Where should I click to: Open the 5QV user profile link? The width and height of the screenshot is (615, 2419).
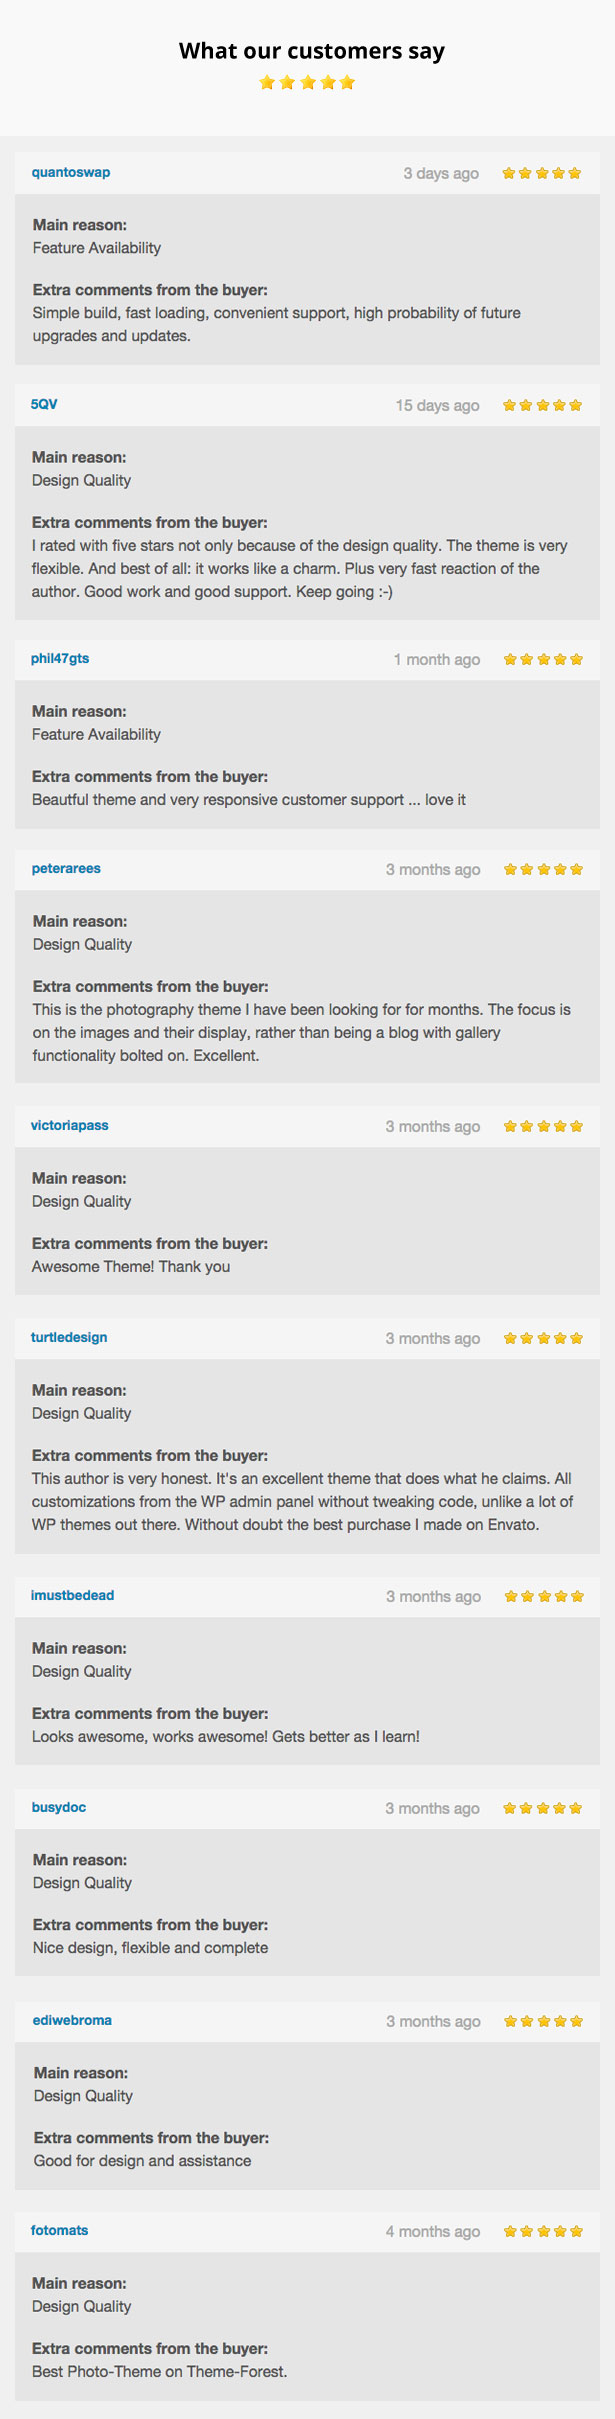[x=44, y=404]
